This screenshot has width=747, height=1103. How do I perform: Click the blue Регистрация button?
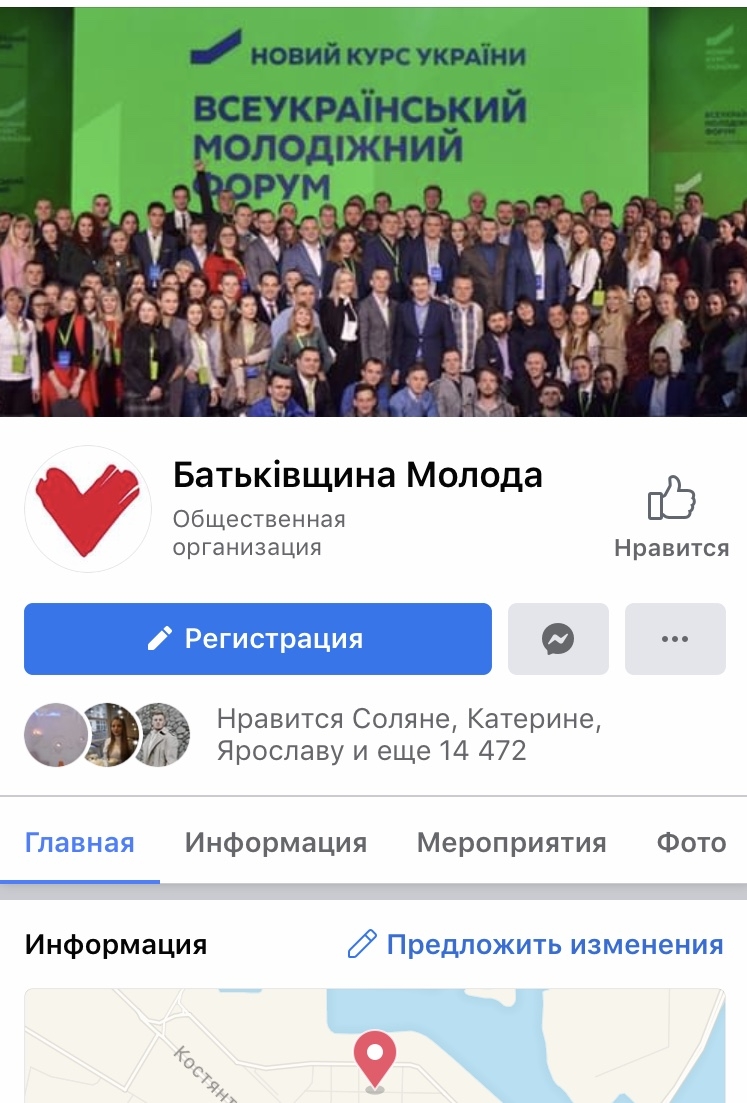(x=257, y=639)
